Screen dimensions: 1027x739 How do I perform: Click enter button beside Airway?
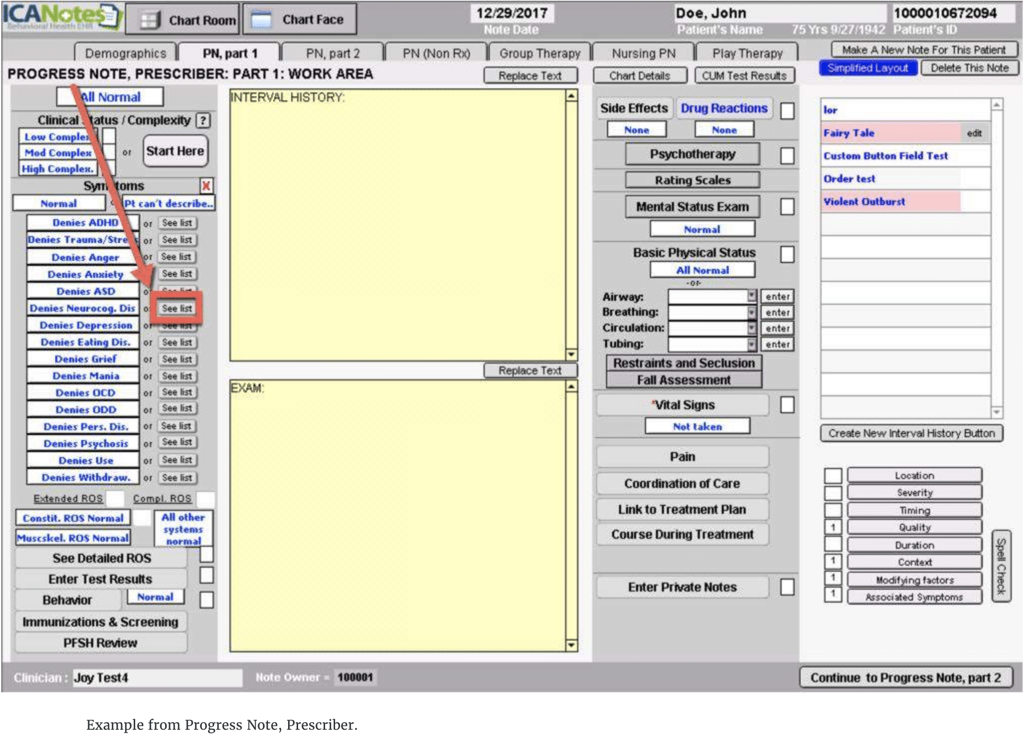coord(777,297)
